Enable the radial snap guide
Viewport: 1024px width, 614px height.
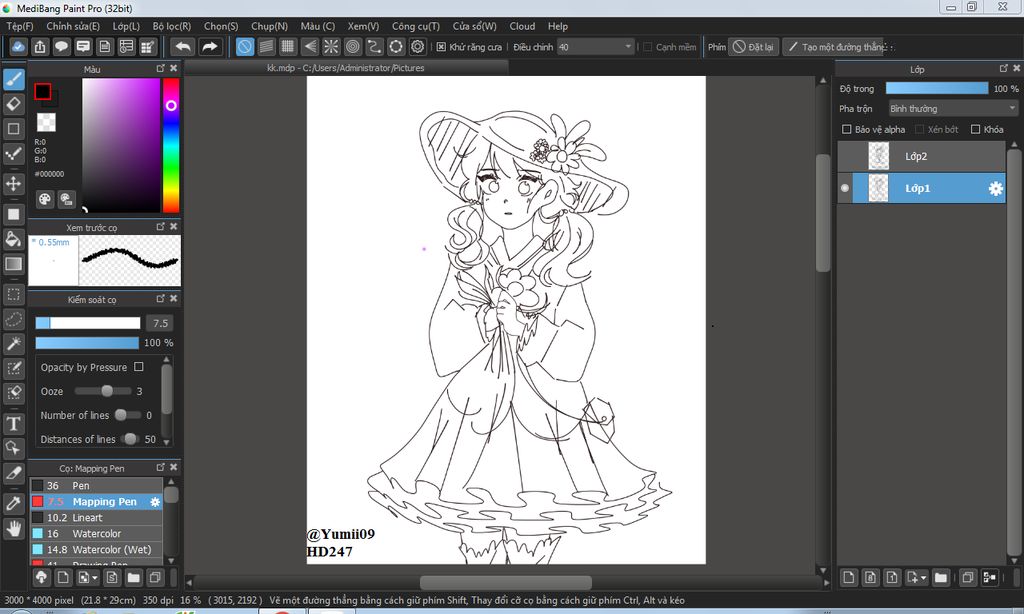click(x=331, y=47)
